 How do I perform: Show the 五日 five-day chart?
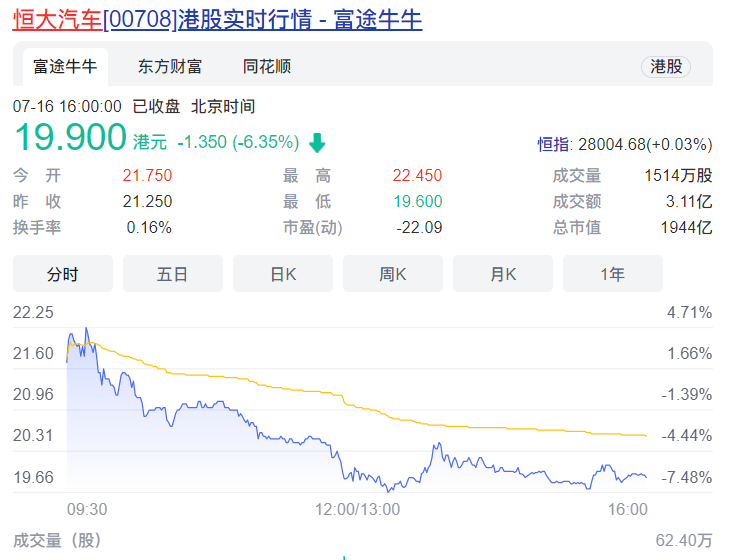pos(173,274)
